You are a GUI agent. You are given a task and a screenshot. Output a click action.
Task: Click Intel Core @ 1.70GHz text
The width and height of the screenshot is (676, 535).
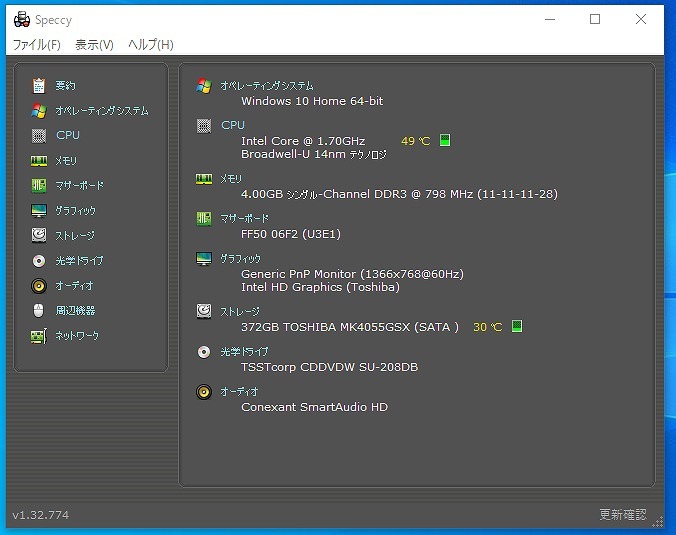[x=303, y=141]
